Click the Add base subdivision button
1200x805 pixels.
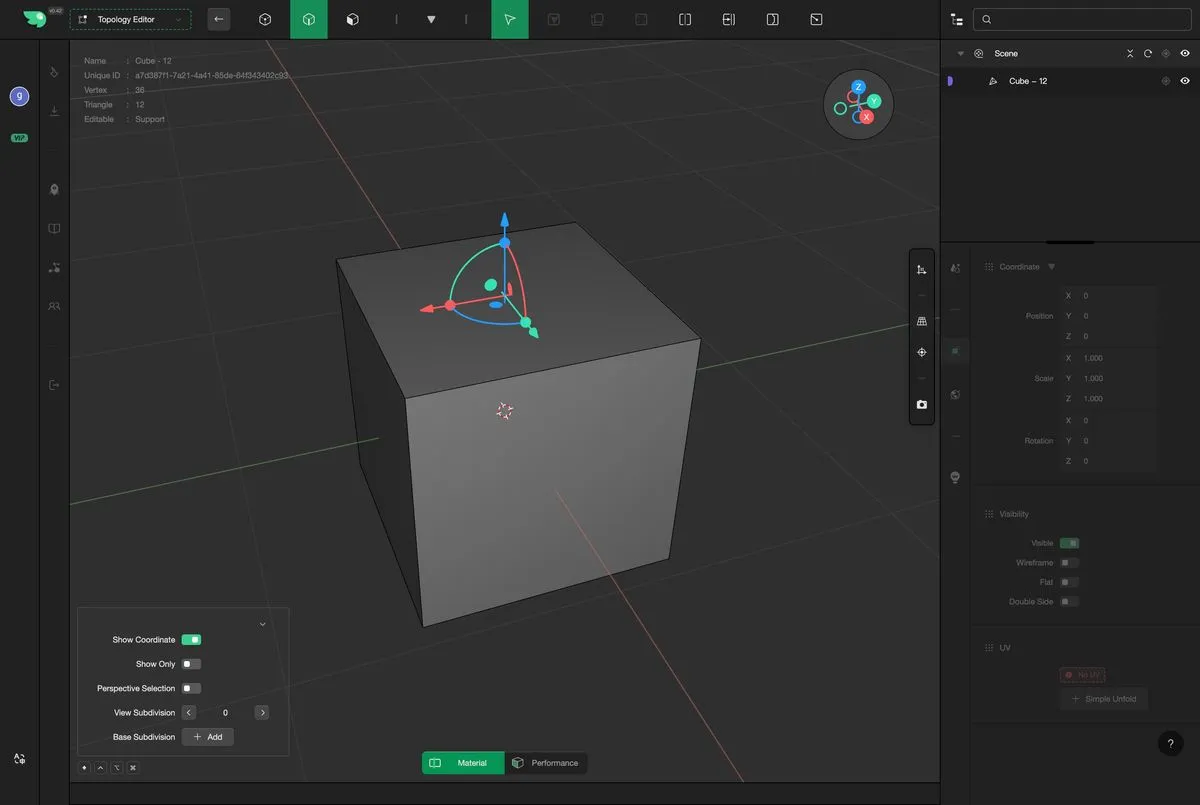208,737
